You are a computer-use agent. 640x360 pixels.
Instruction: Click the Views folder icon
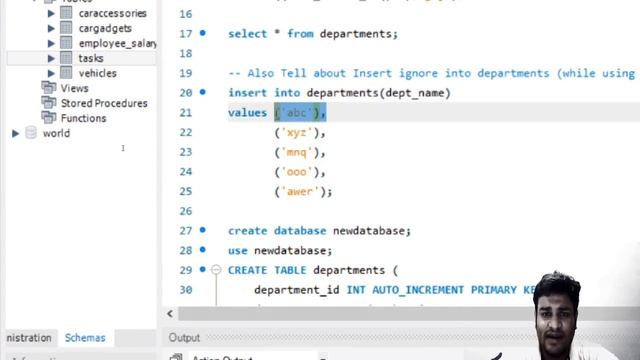(49, 88)
